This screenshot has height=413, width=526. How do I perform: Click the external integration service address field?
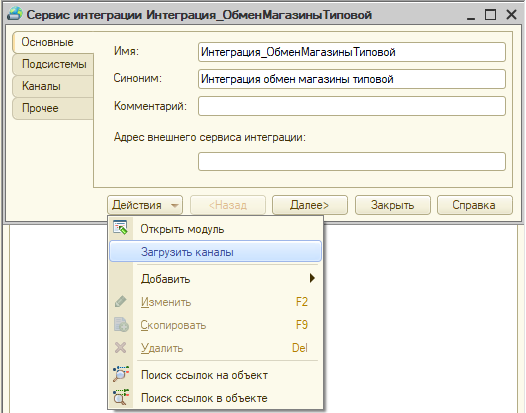(x=352, y=161)
